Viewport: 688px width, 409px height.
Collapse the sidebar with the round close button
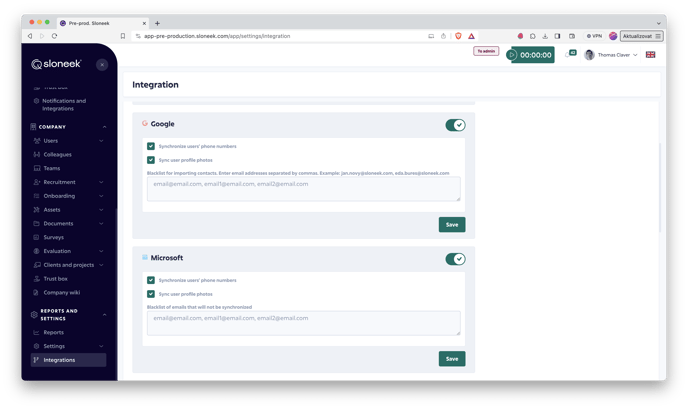tap(102, 65)
